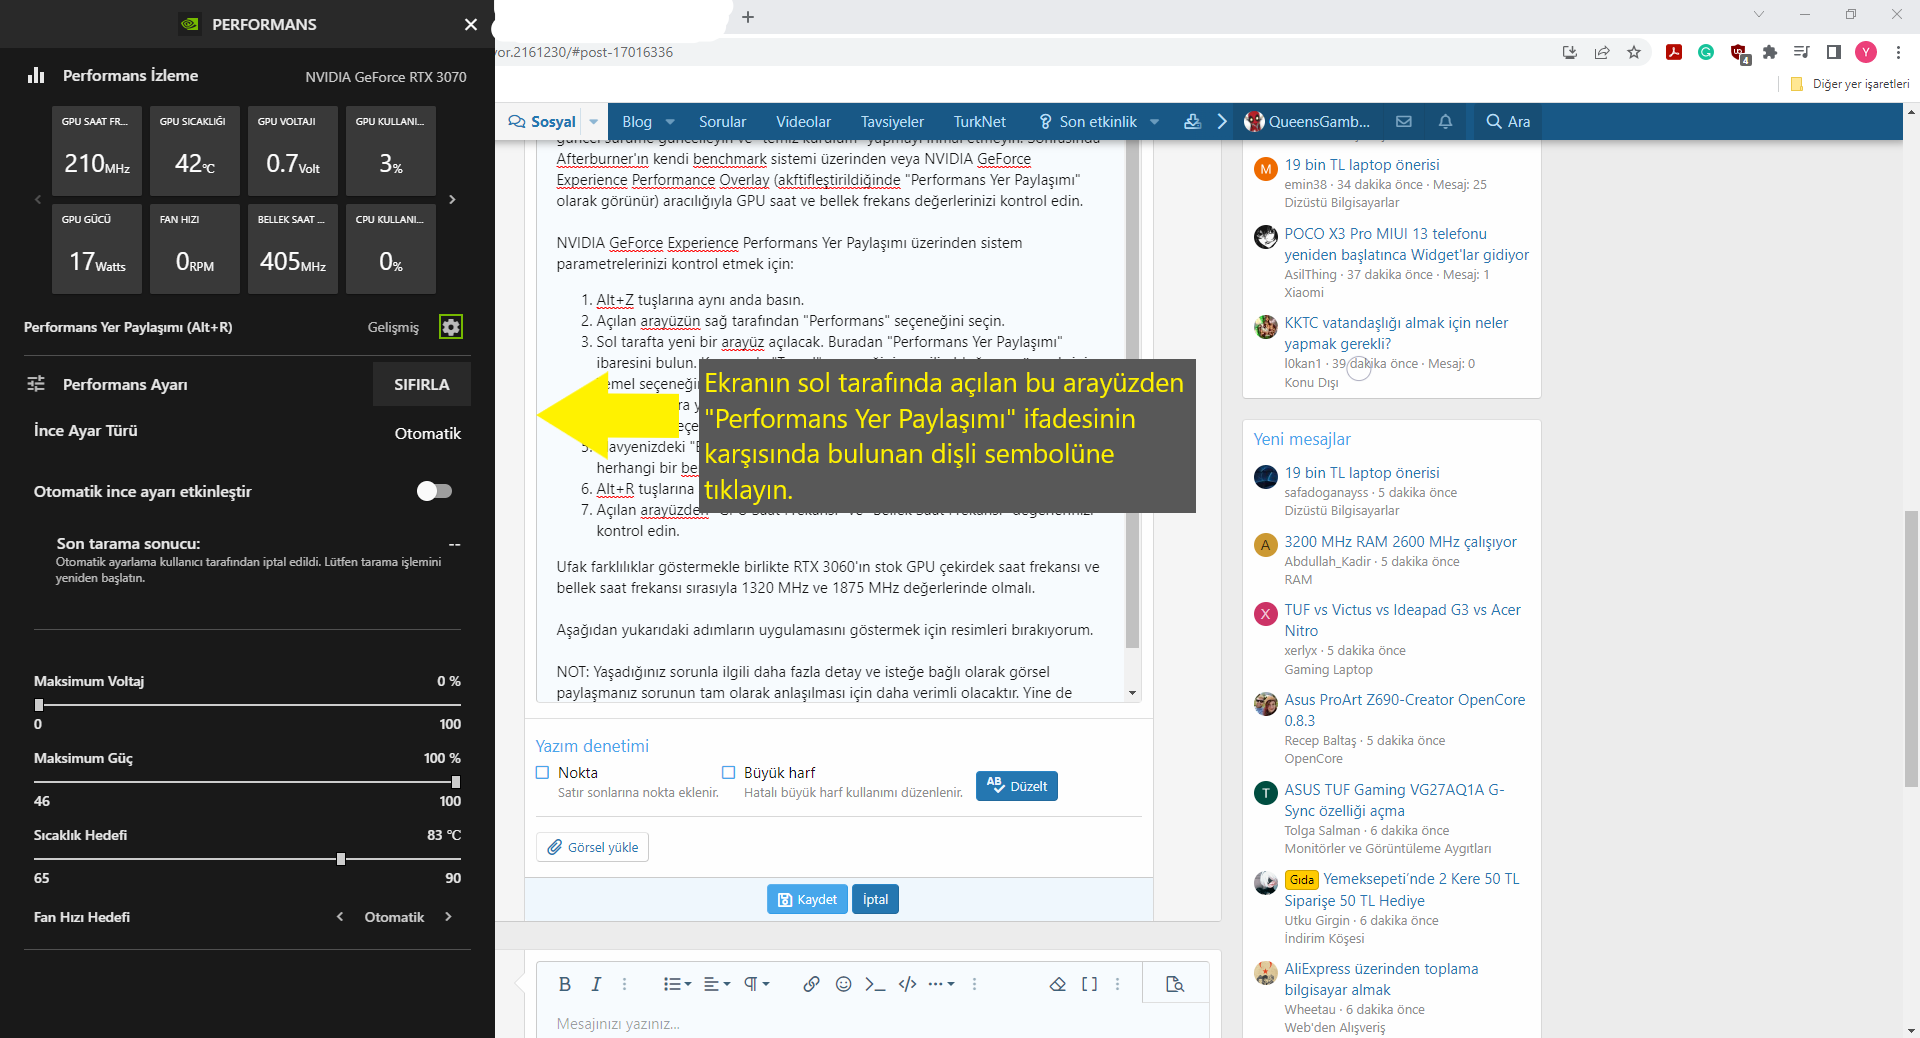Viewport: 1920px width, 1038px height.
Task: Preview the reply message
Action: (1175, 984)
